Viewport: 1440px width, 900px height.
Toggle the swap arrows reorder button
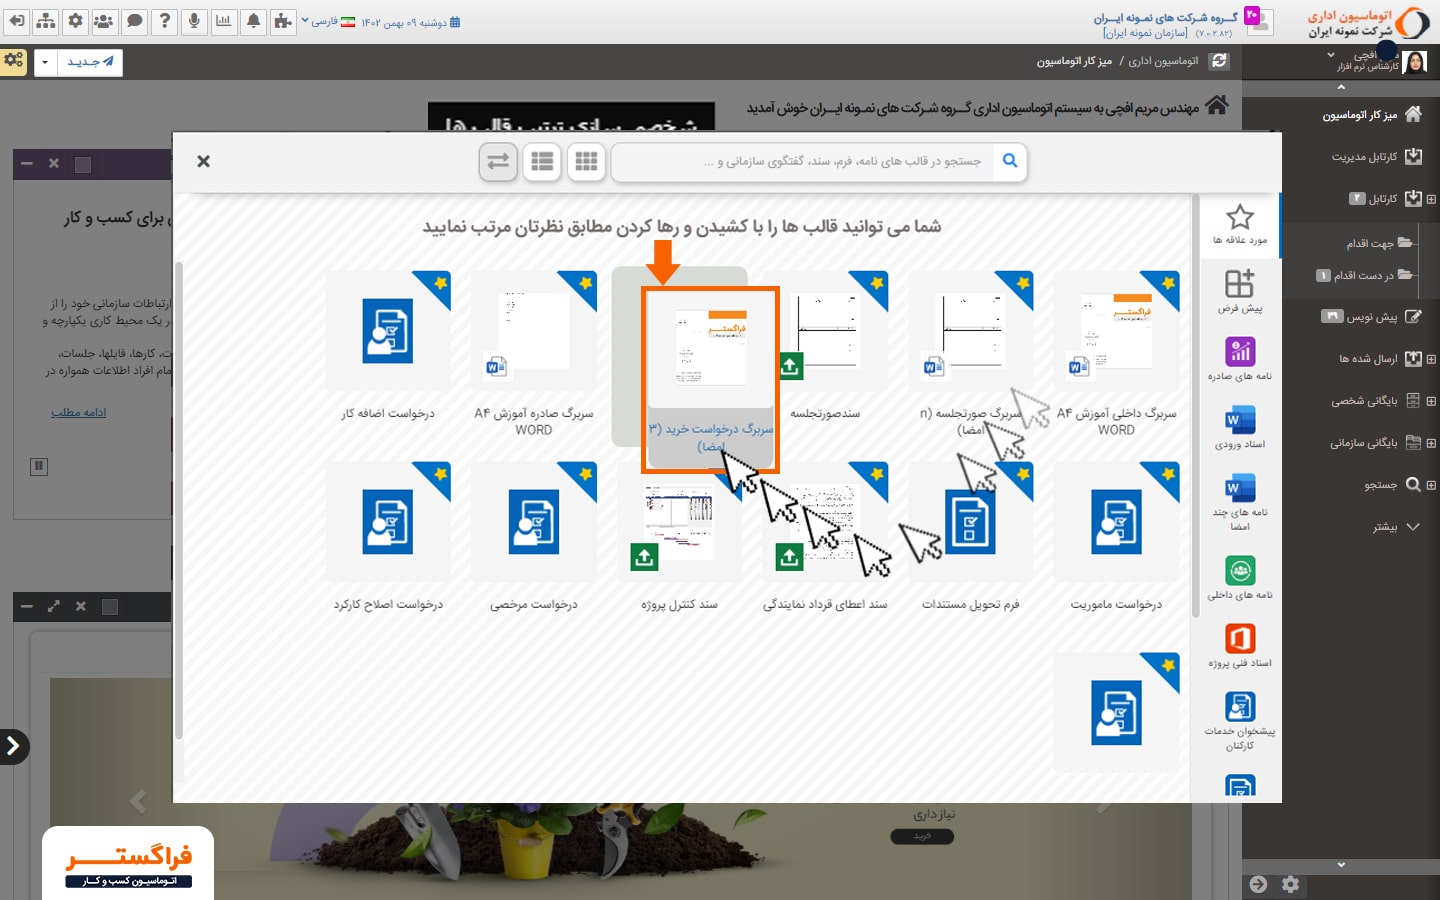[x=498, y=161]
